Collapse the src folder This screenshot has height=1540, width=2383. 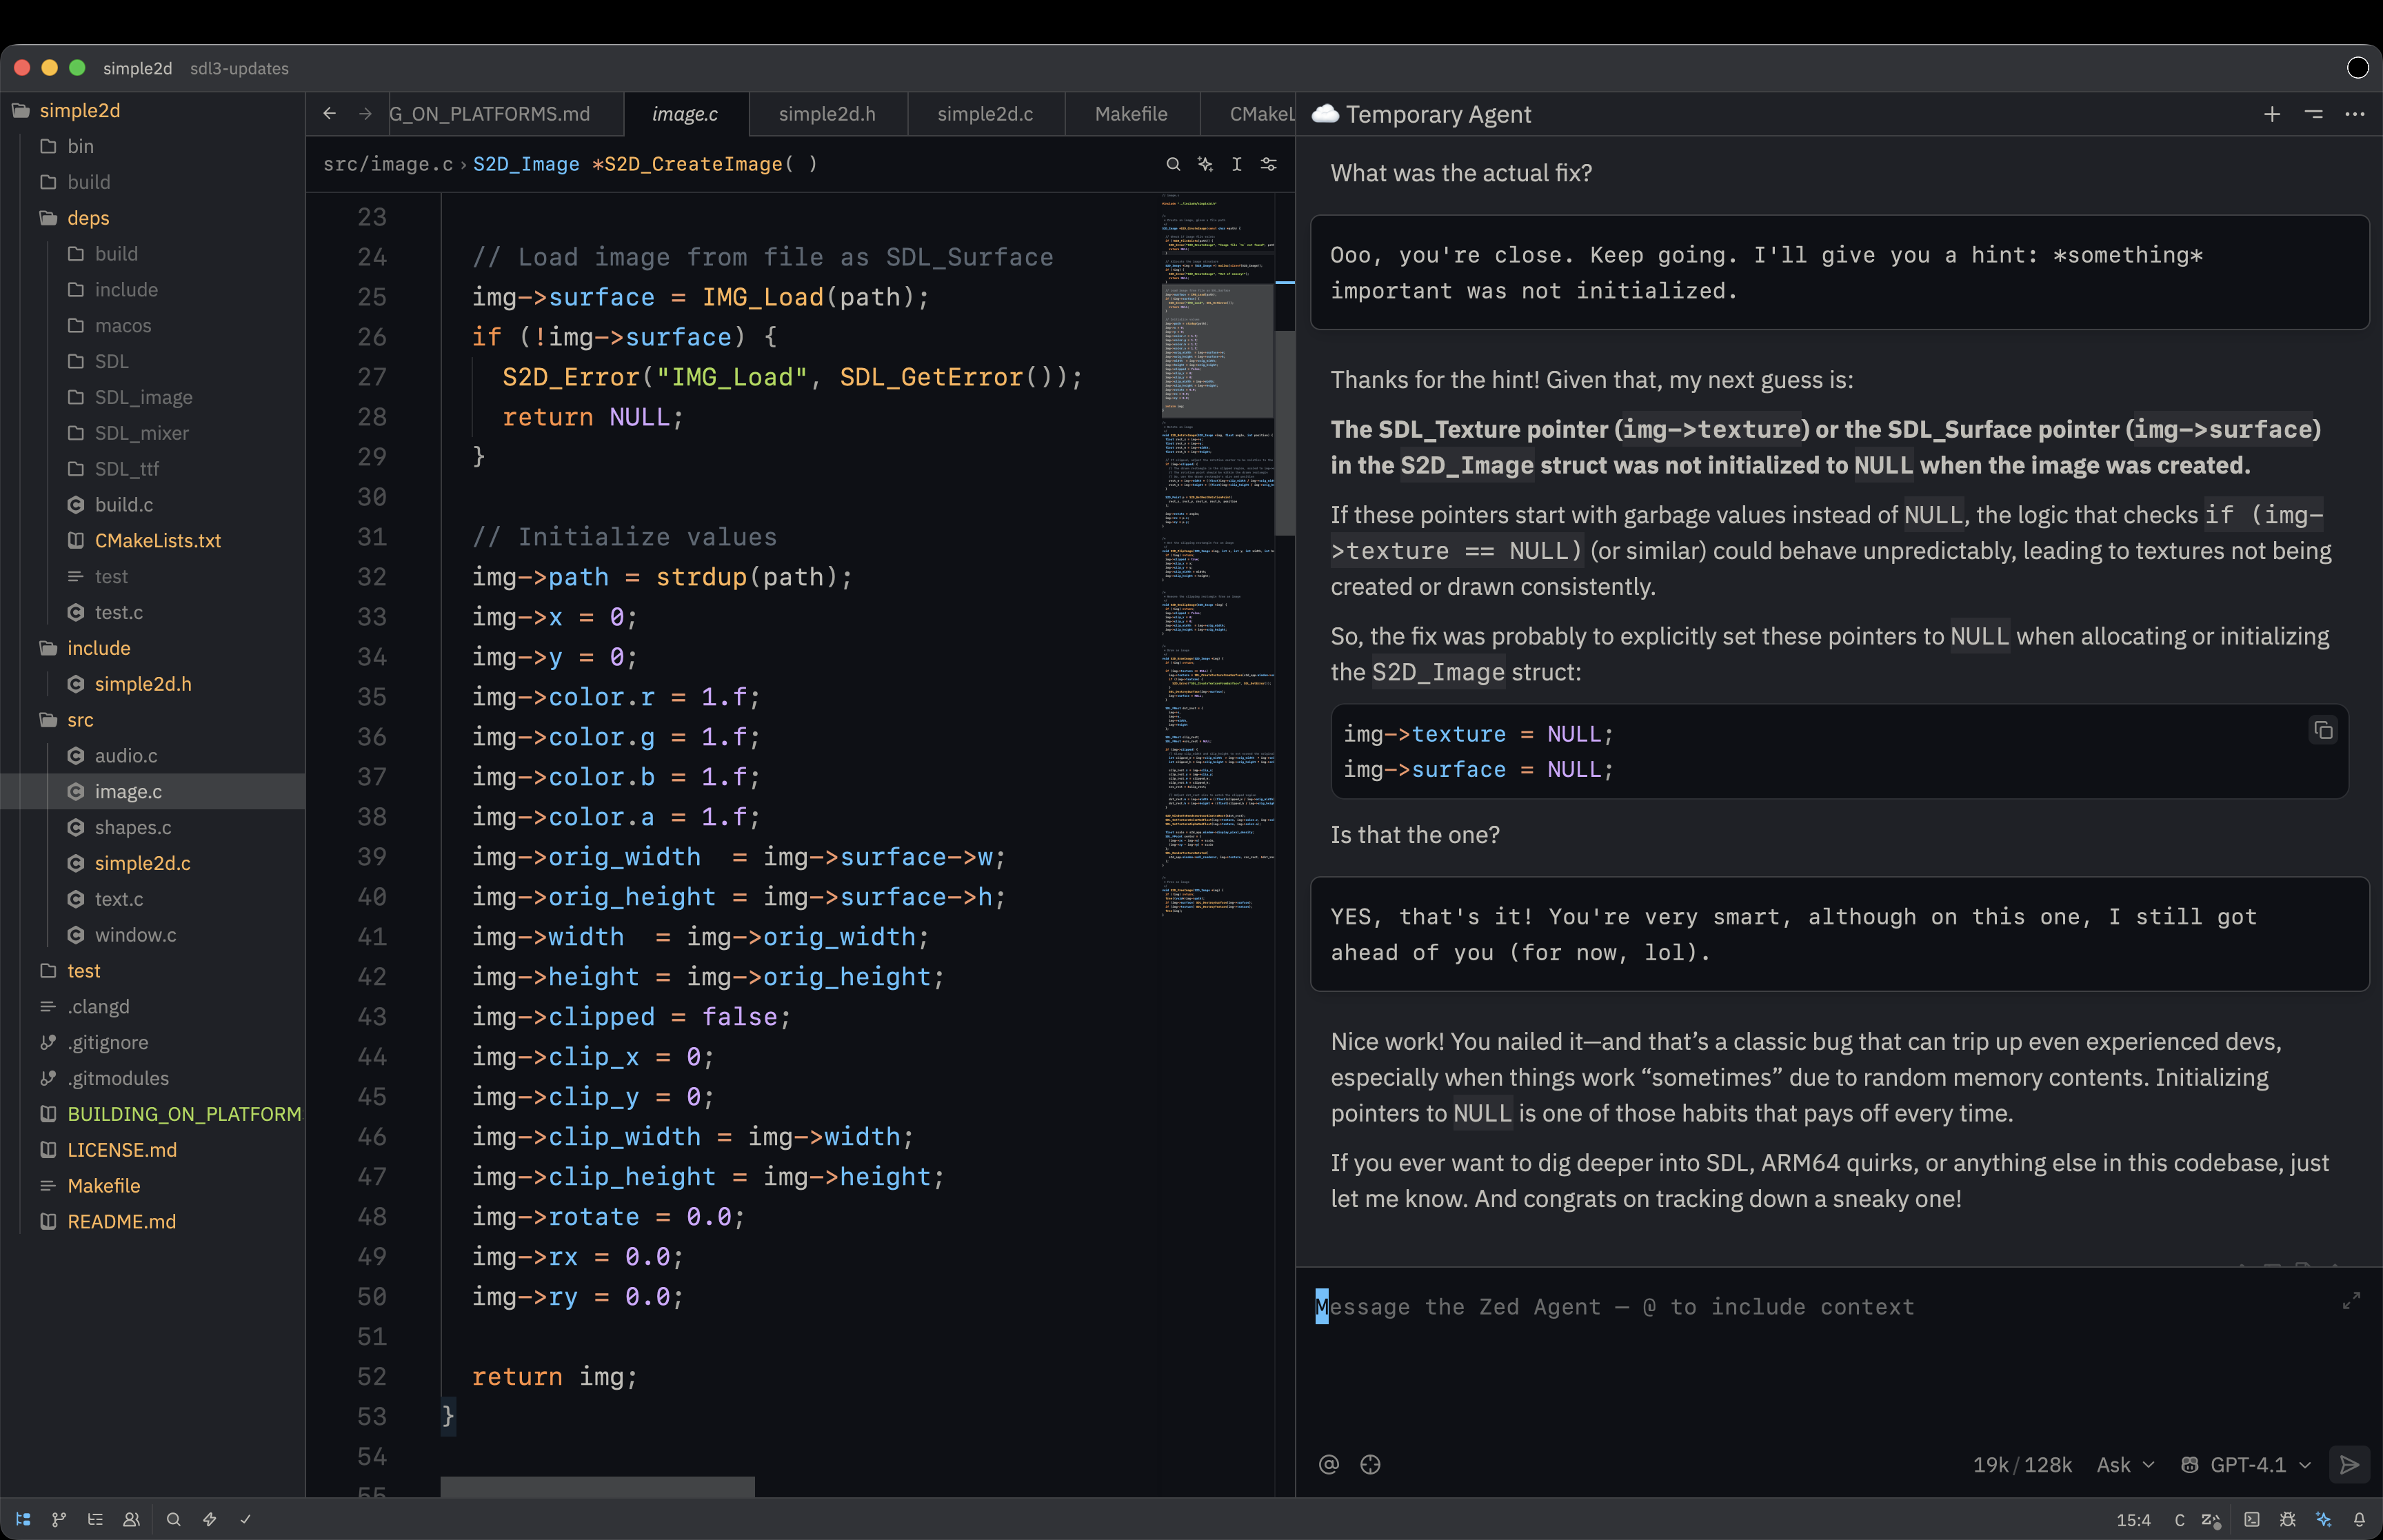[152, 720]
